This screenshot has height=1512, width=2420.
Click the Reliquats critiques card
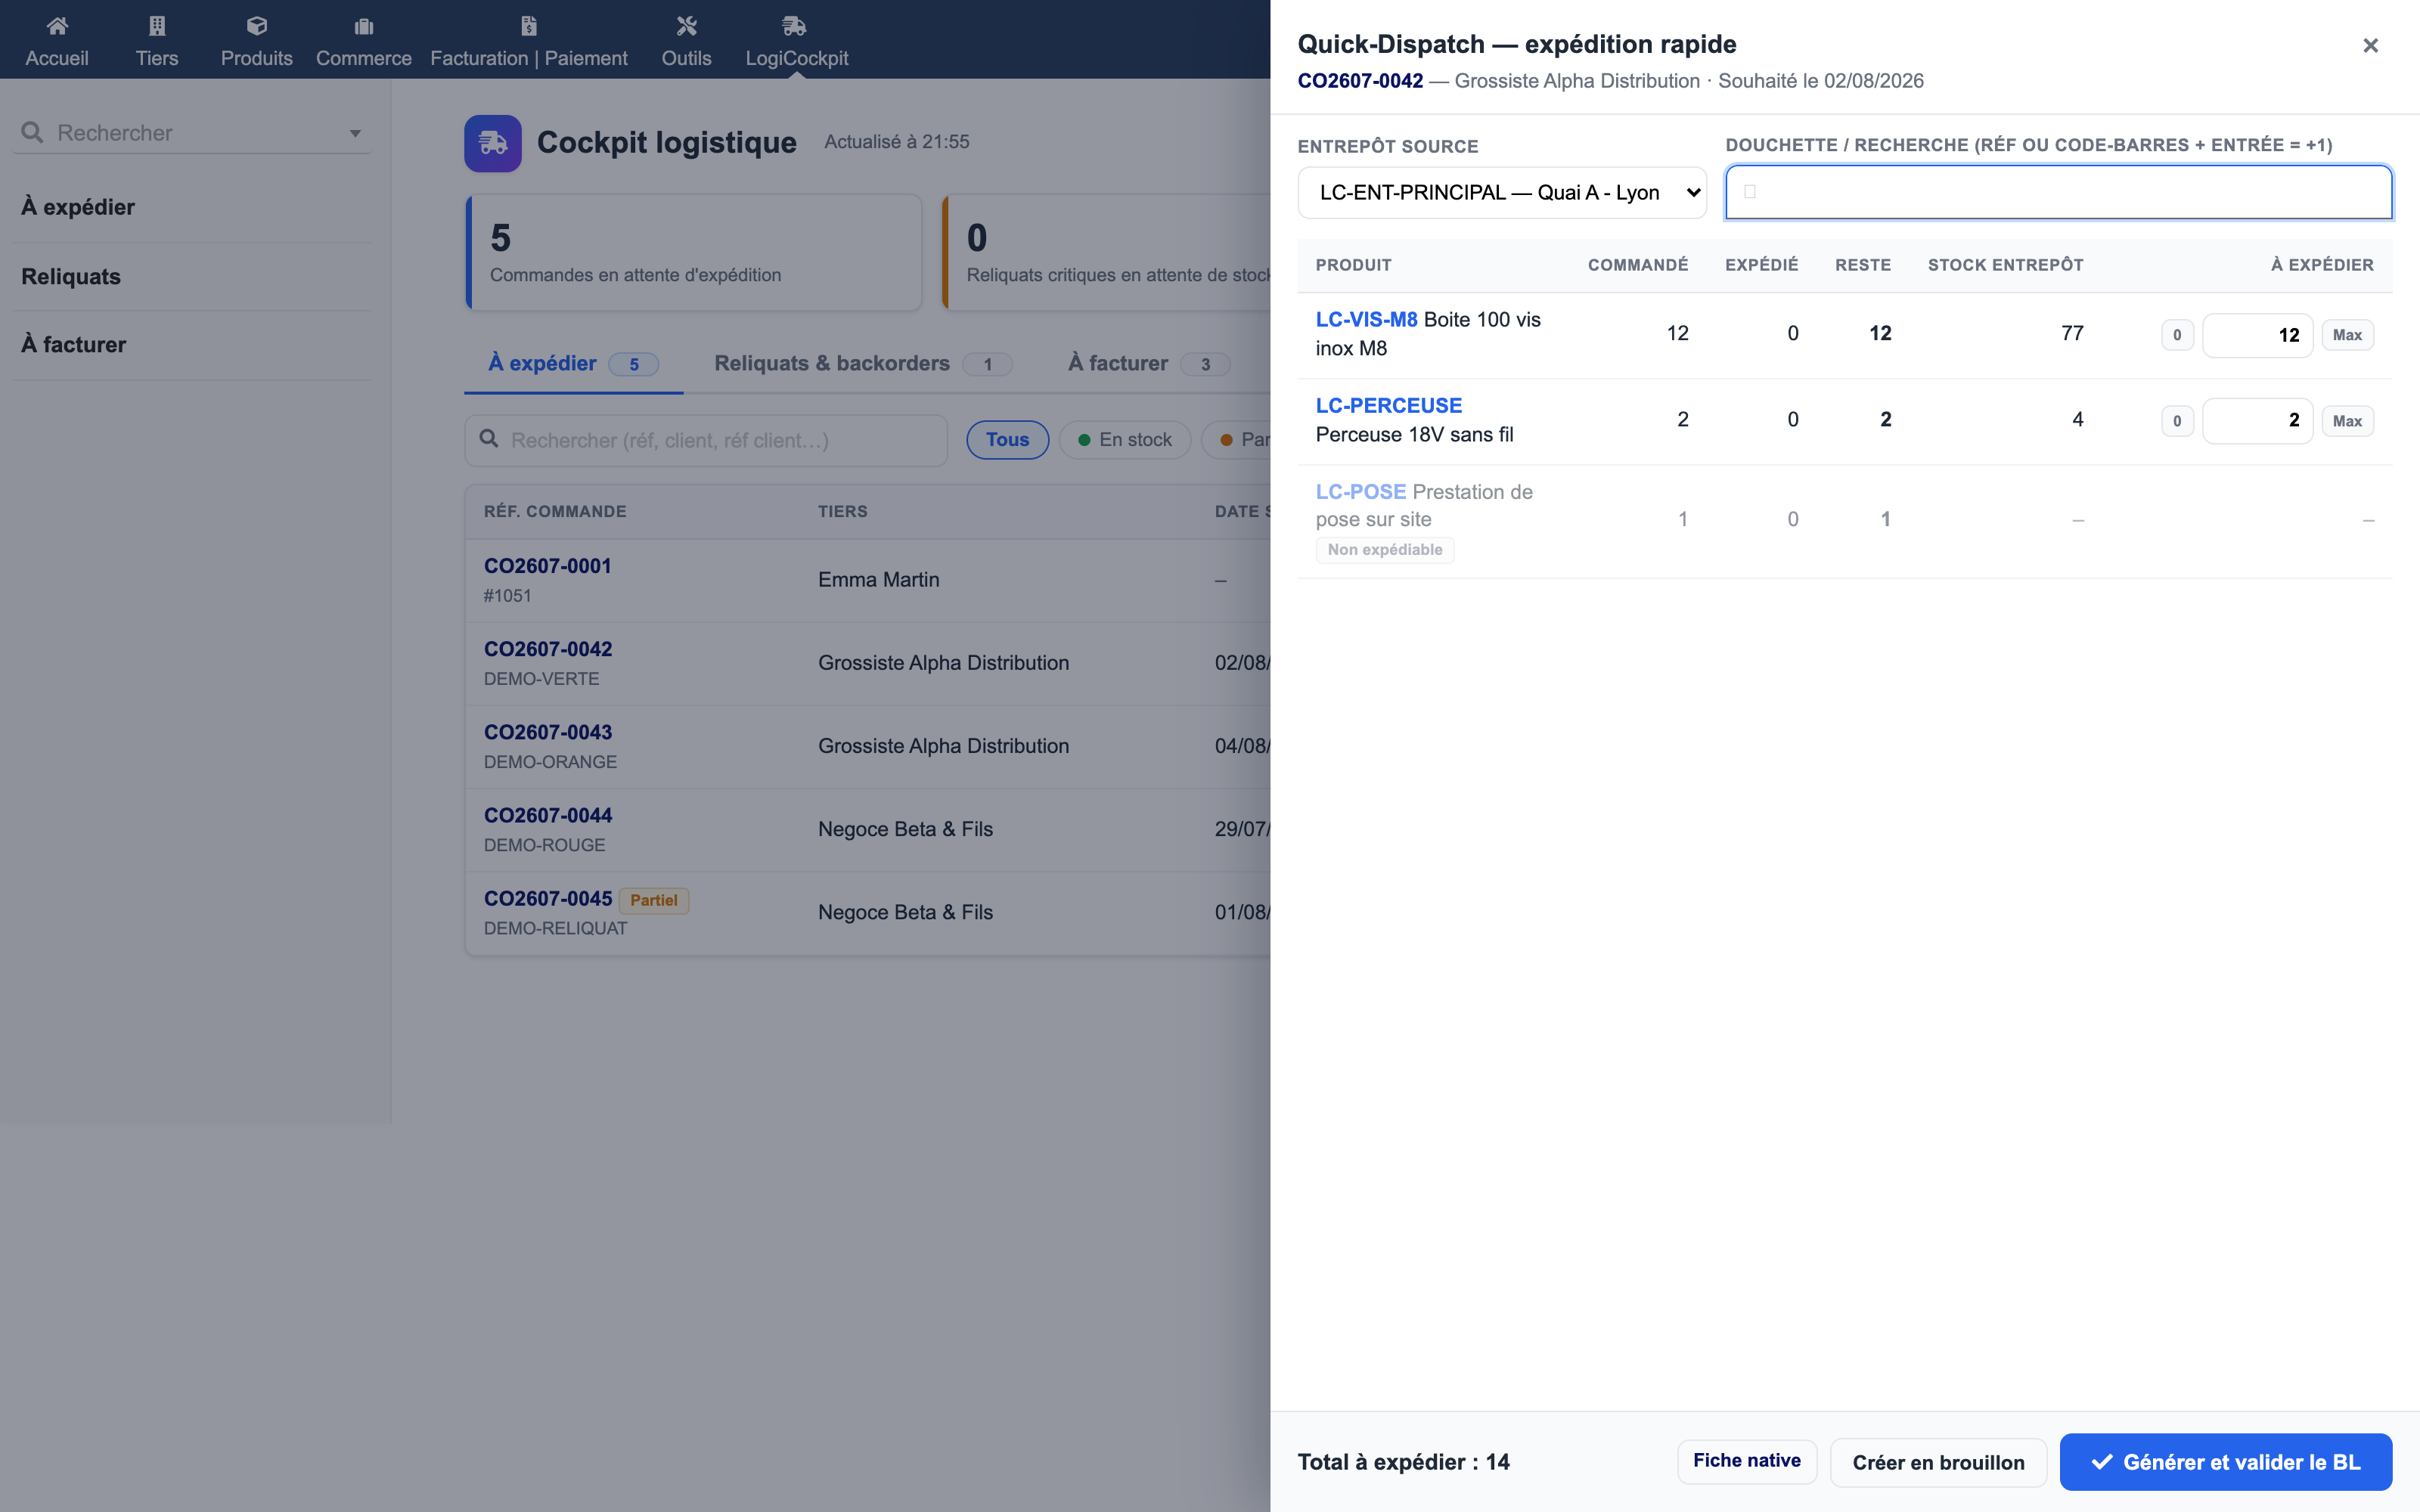point(1107,253)
